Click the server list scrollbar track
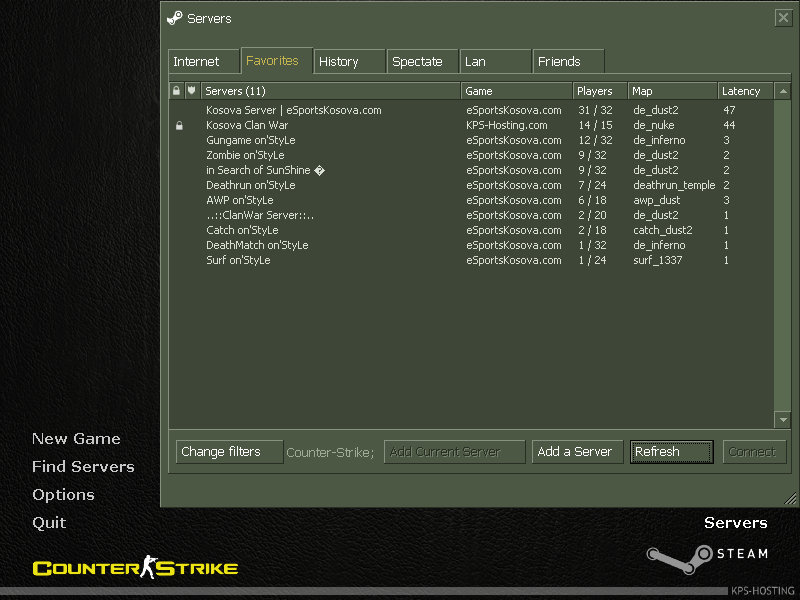The height and width of the screenshot is (600, 800). click(783, 255)
